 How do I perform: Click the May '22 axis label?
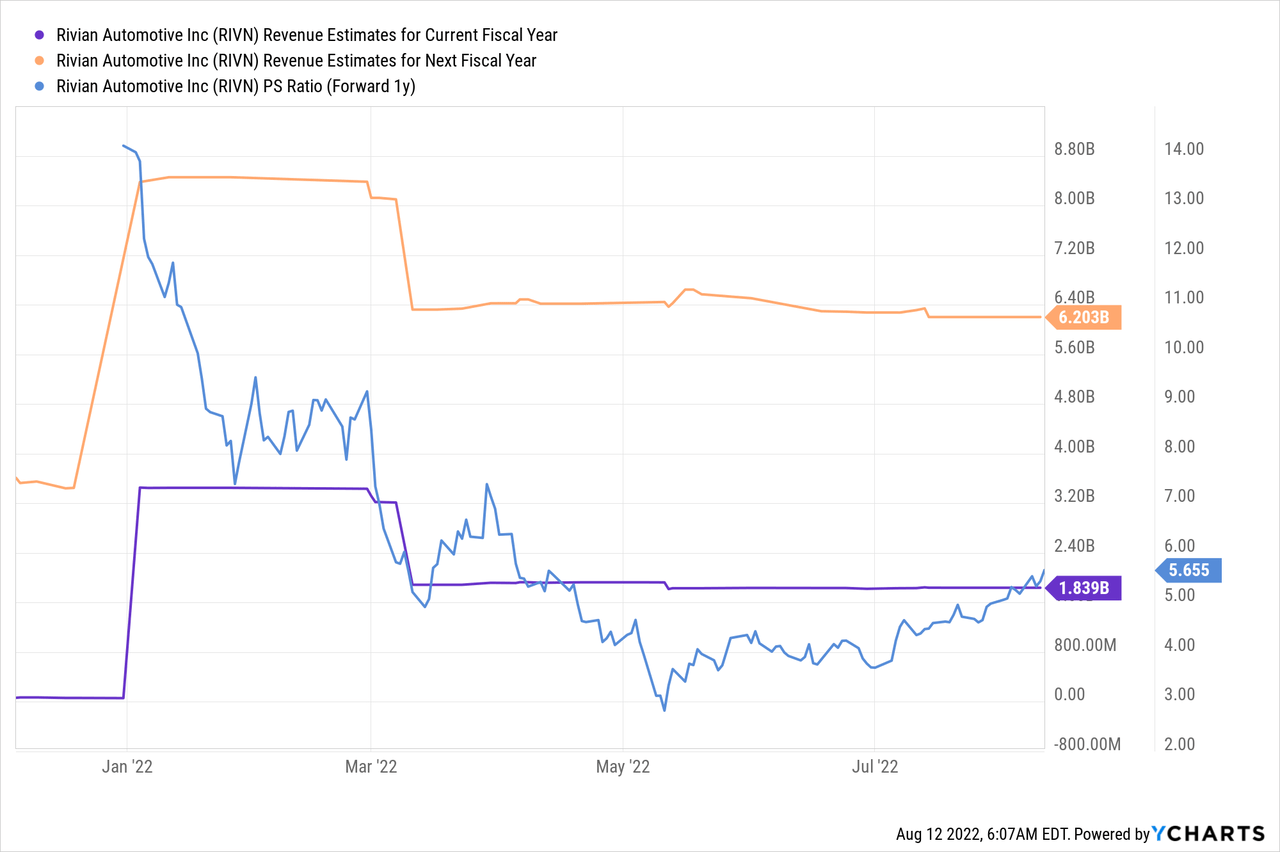coord(622,768)
